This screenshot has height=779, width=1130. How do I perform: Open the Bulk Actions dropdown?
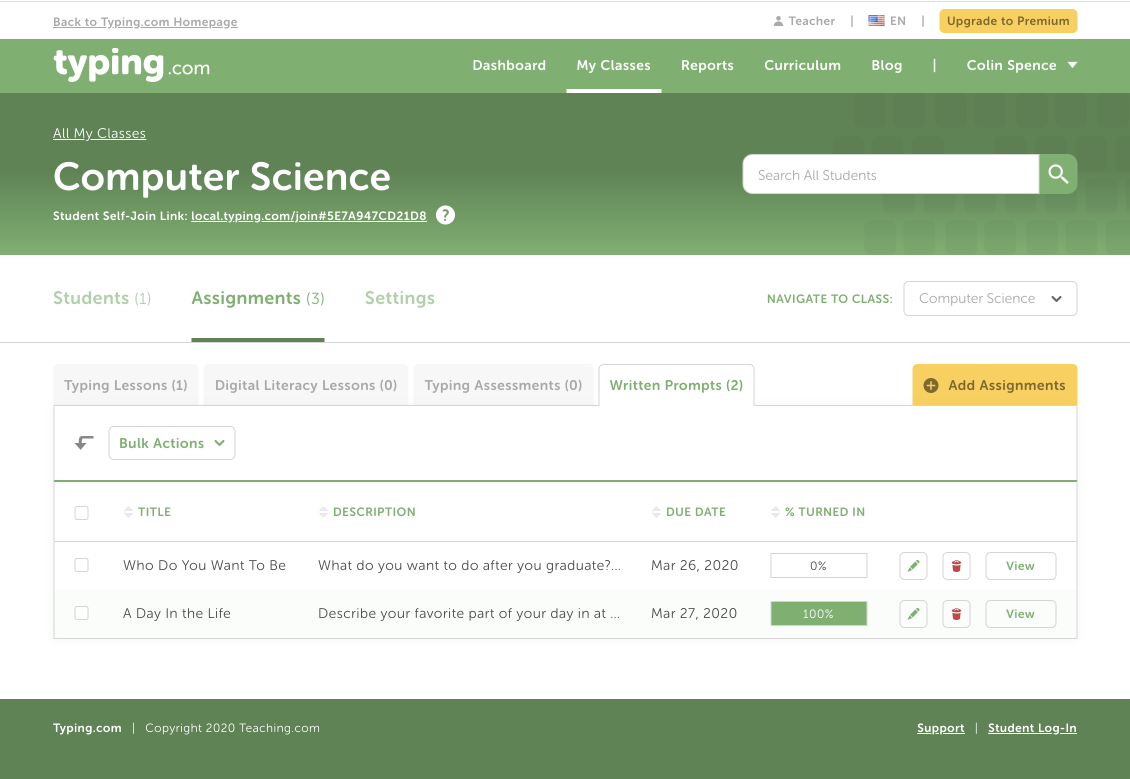(x=171, y=442)
